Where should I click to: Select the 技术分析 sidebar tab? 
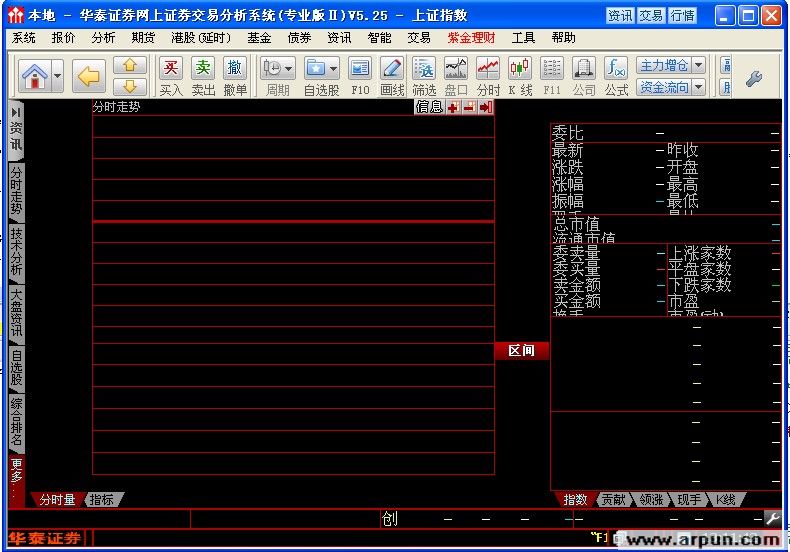tap(16, 252)
